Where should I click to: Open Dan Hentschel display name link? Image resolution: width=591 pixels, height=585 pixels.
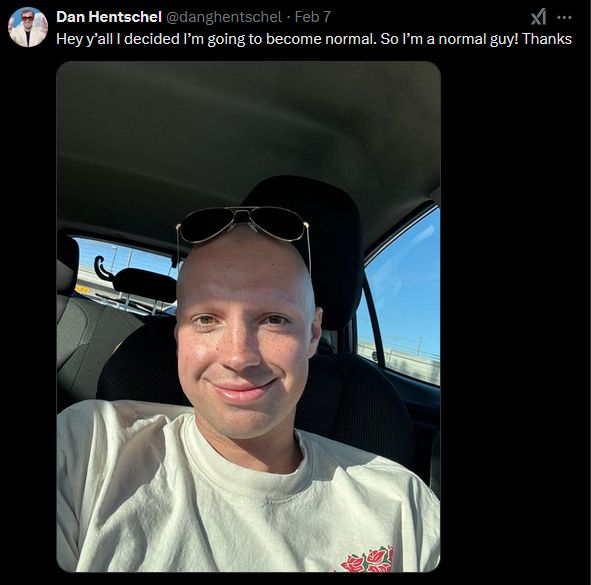click(109, 17)
